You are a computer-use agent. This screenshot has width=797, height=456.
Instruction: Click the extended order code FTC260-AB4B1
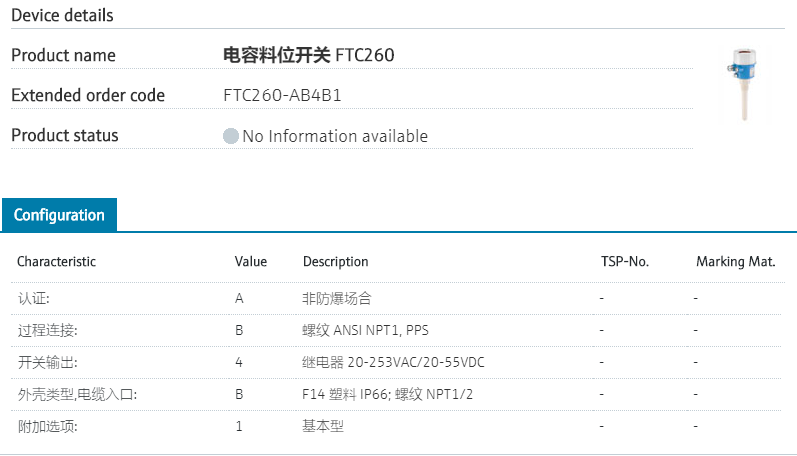pyautogui.click(x=289, y=96)
